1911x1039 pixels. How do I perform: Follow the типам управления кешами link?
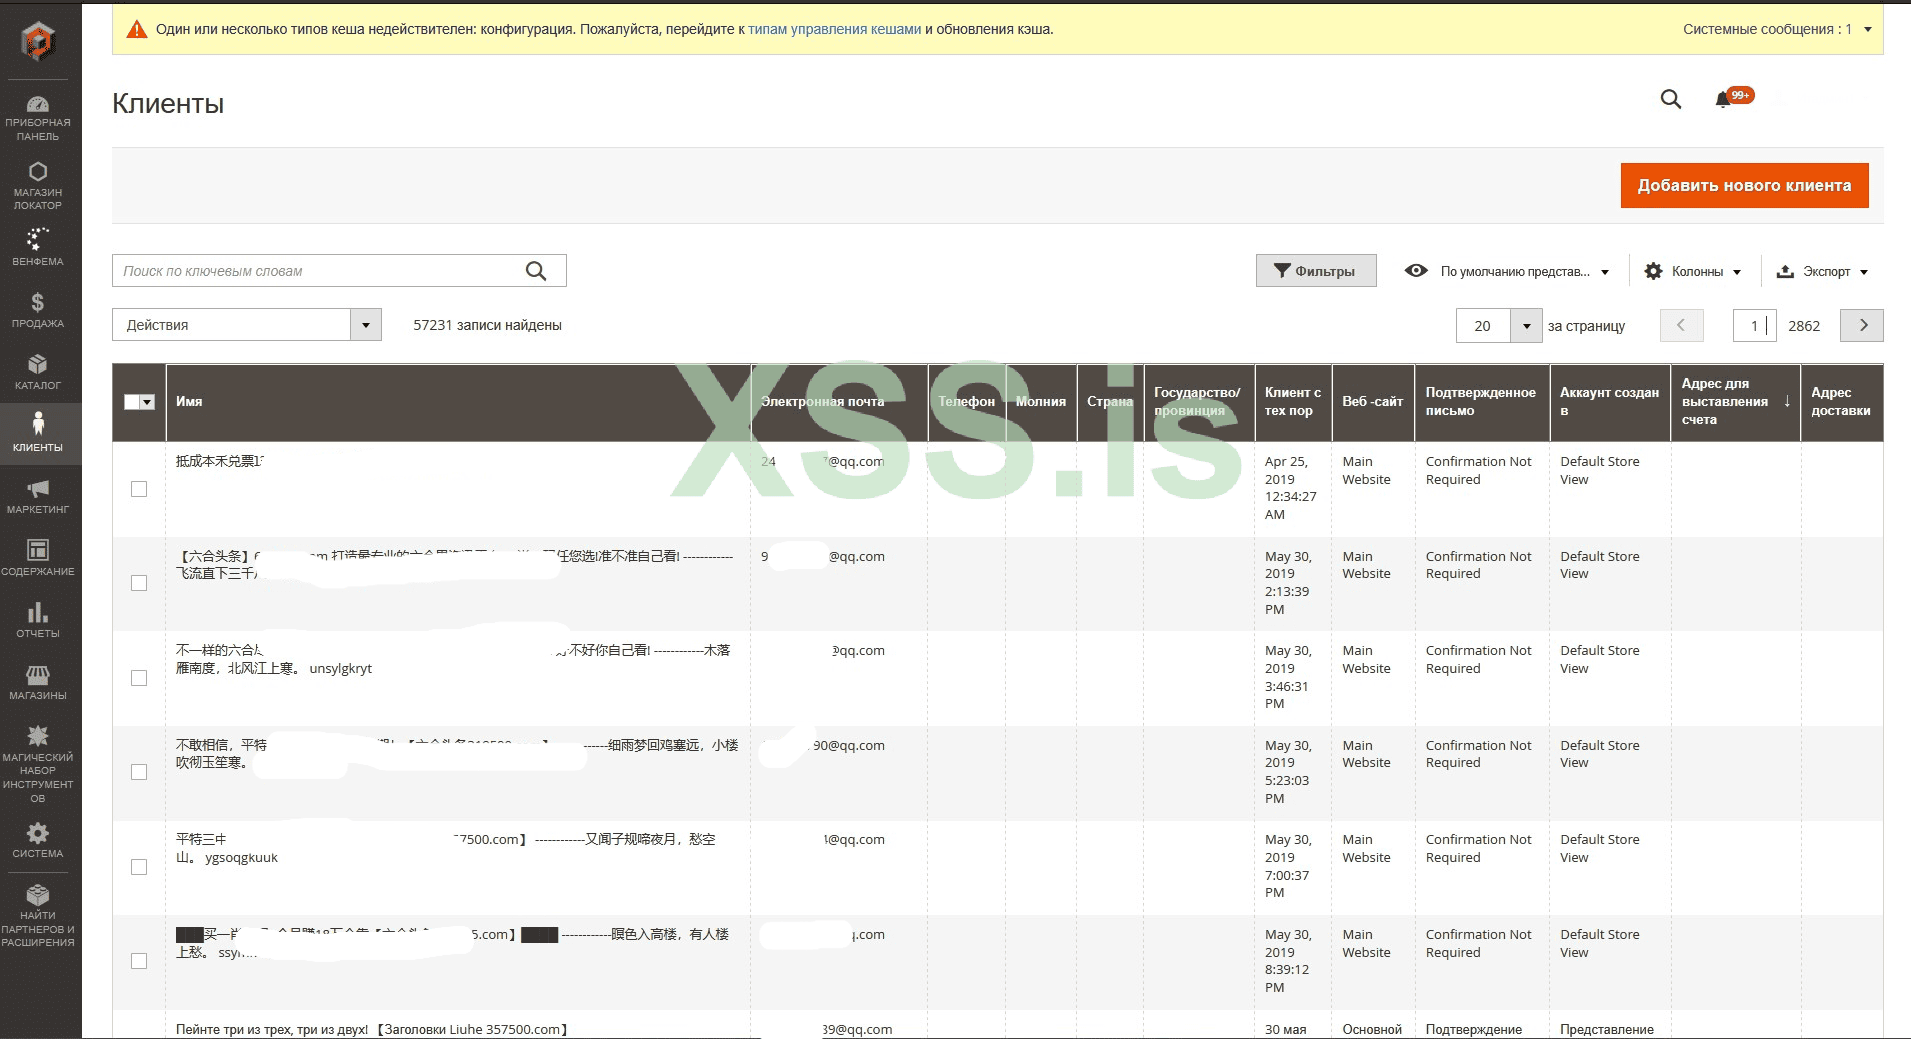834,29
